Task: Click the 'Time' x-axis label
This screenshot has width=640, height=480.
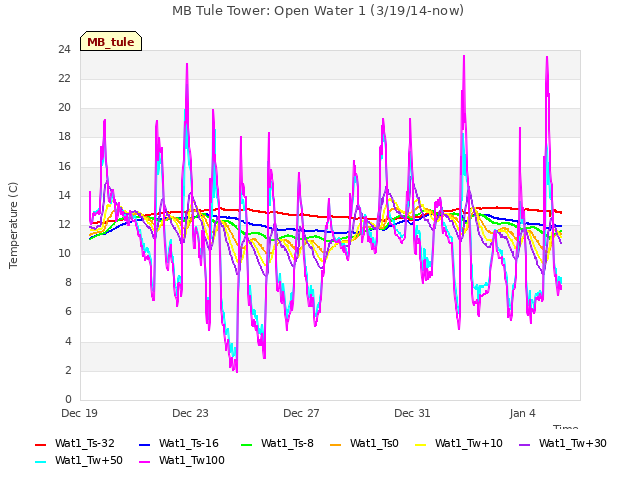Action: click(566, 427)
